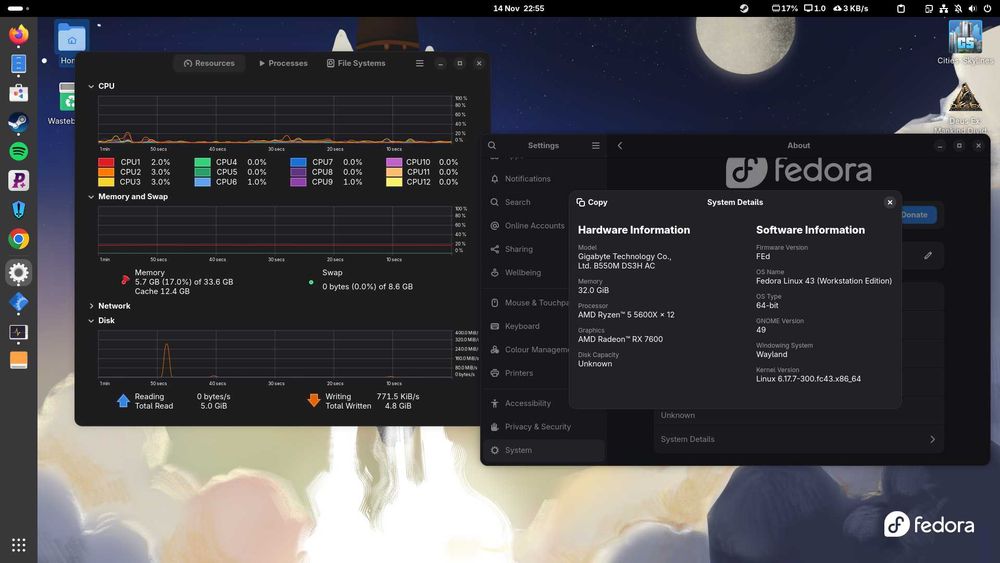Click the muted notifications bell icon

tap(958, 8)
